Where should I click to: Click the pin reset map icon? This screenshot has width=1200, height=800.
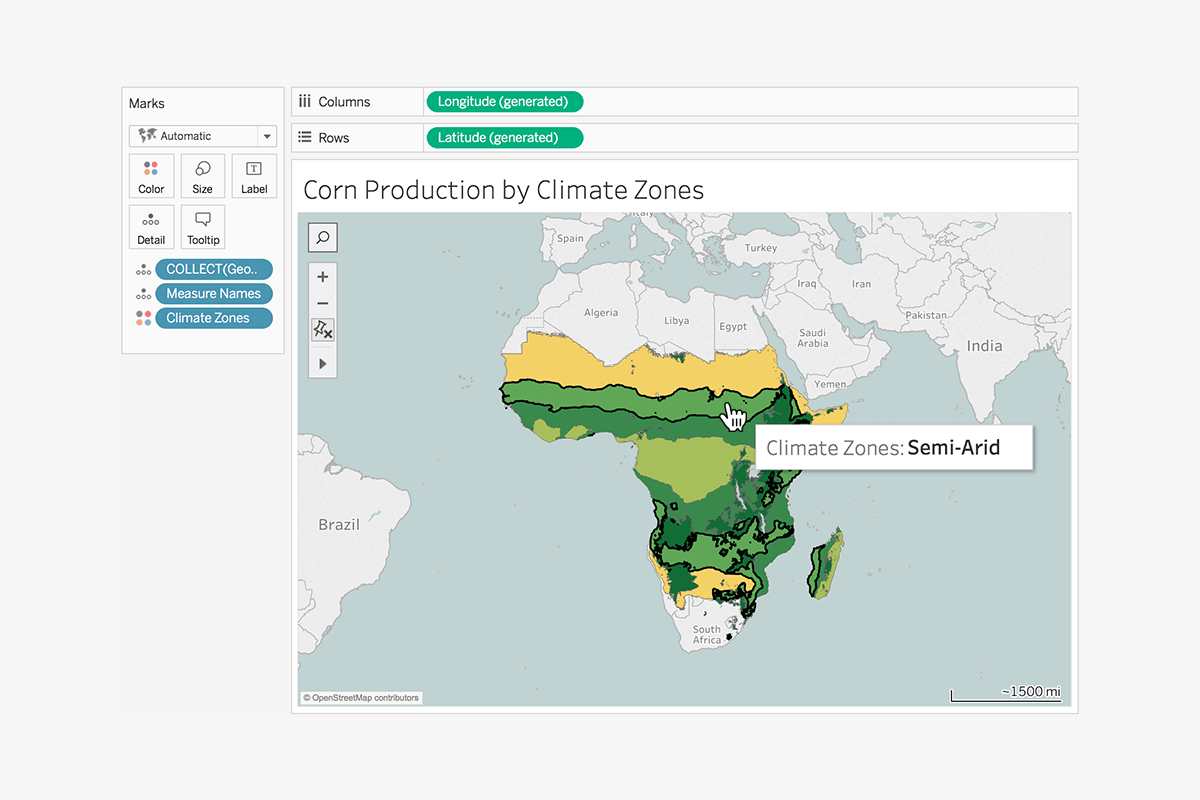pyautogui.click(x=323, y=331)
